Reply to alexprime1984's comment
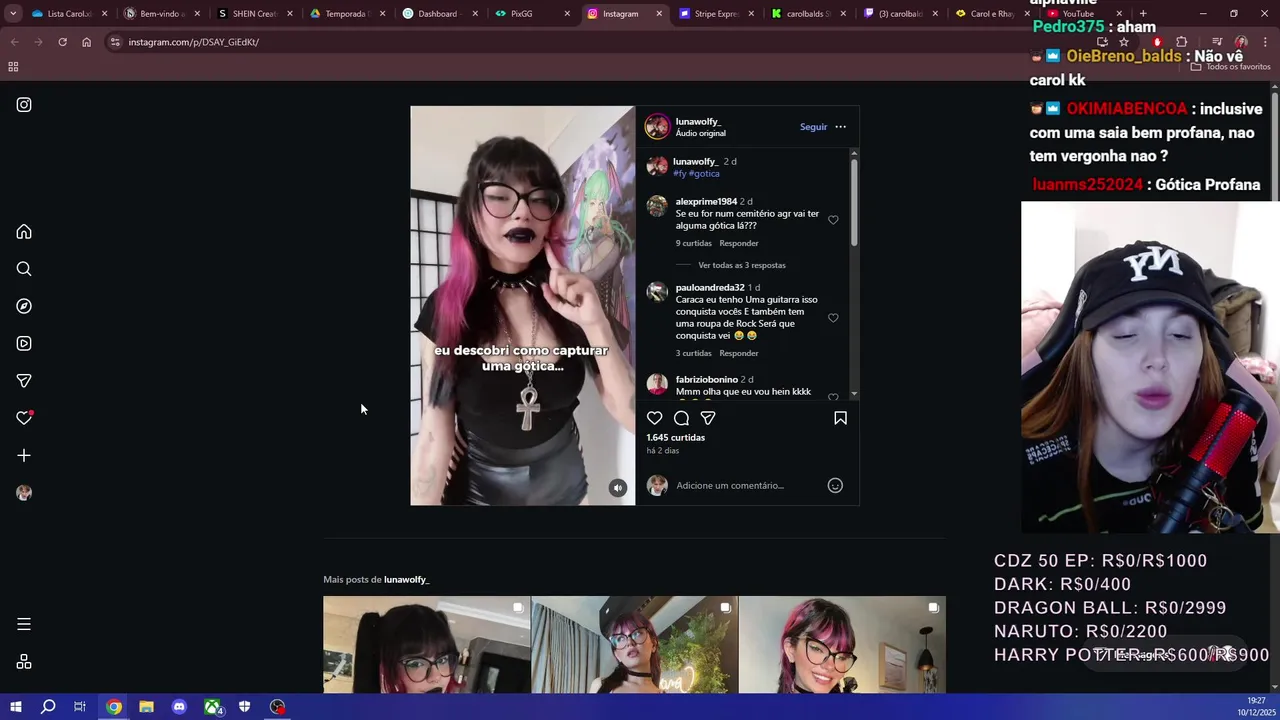This screenshot has width=1280, height=720. [739, 243]
